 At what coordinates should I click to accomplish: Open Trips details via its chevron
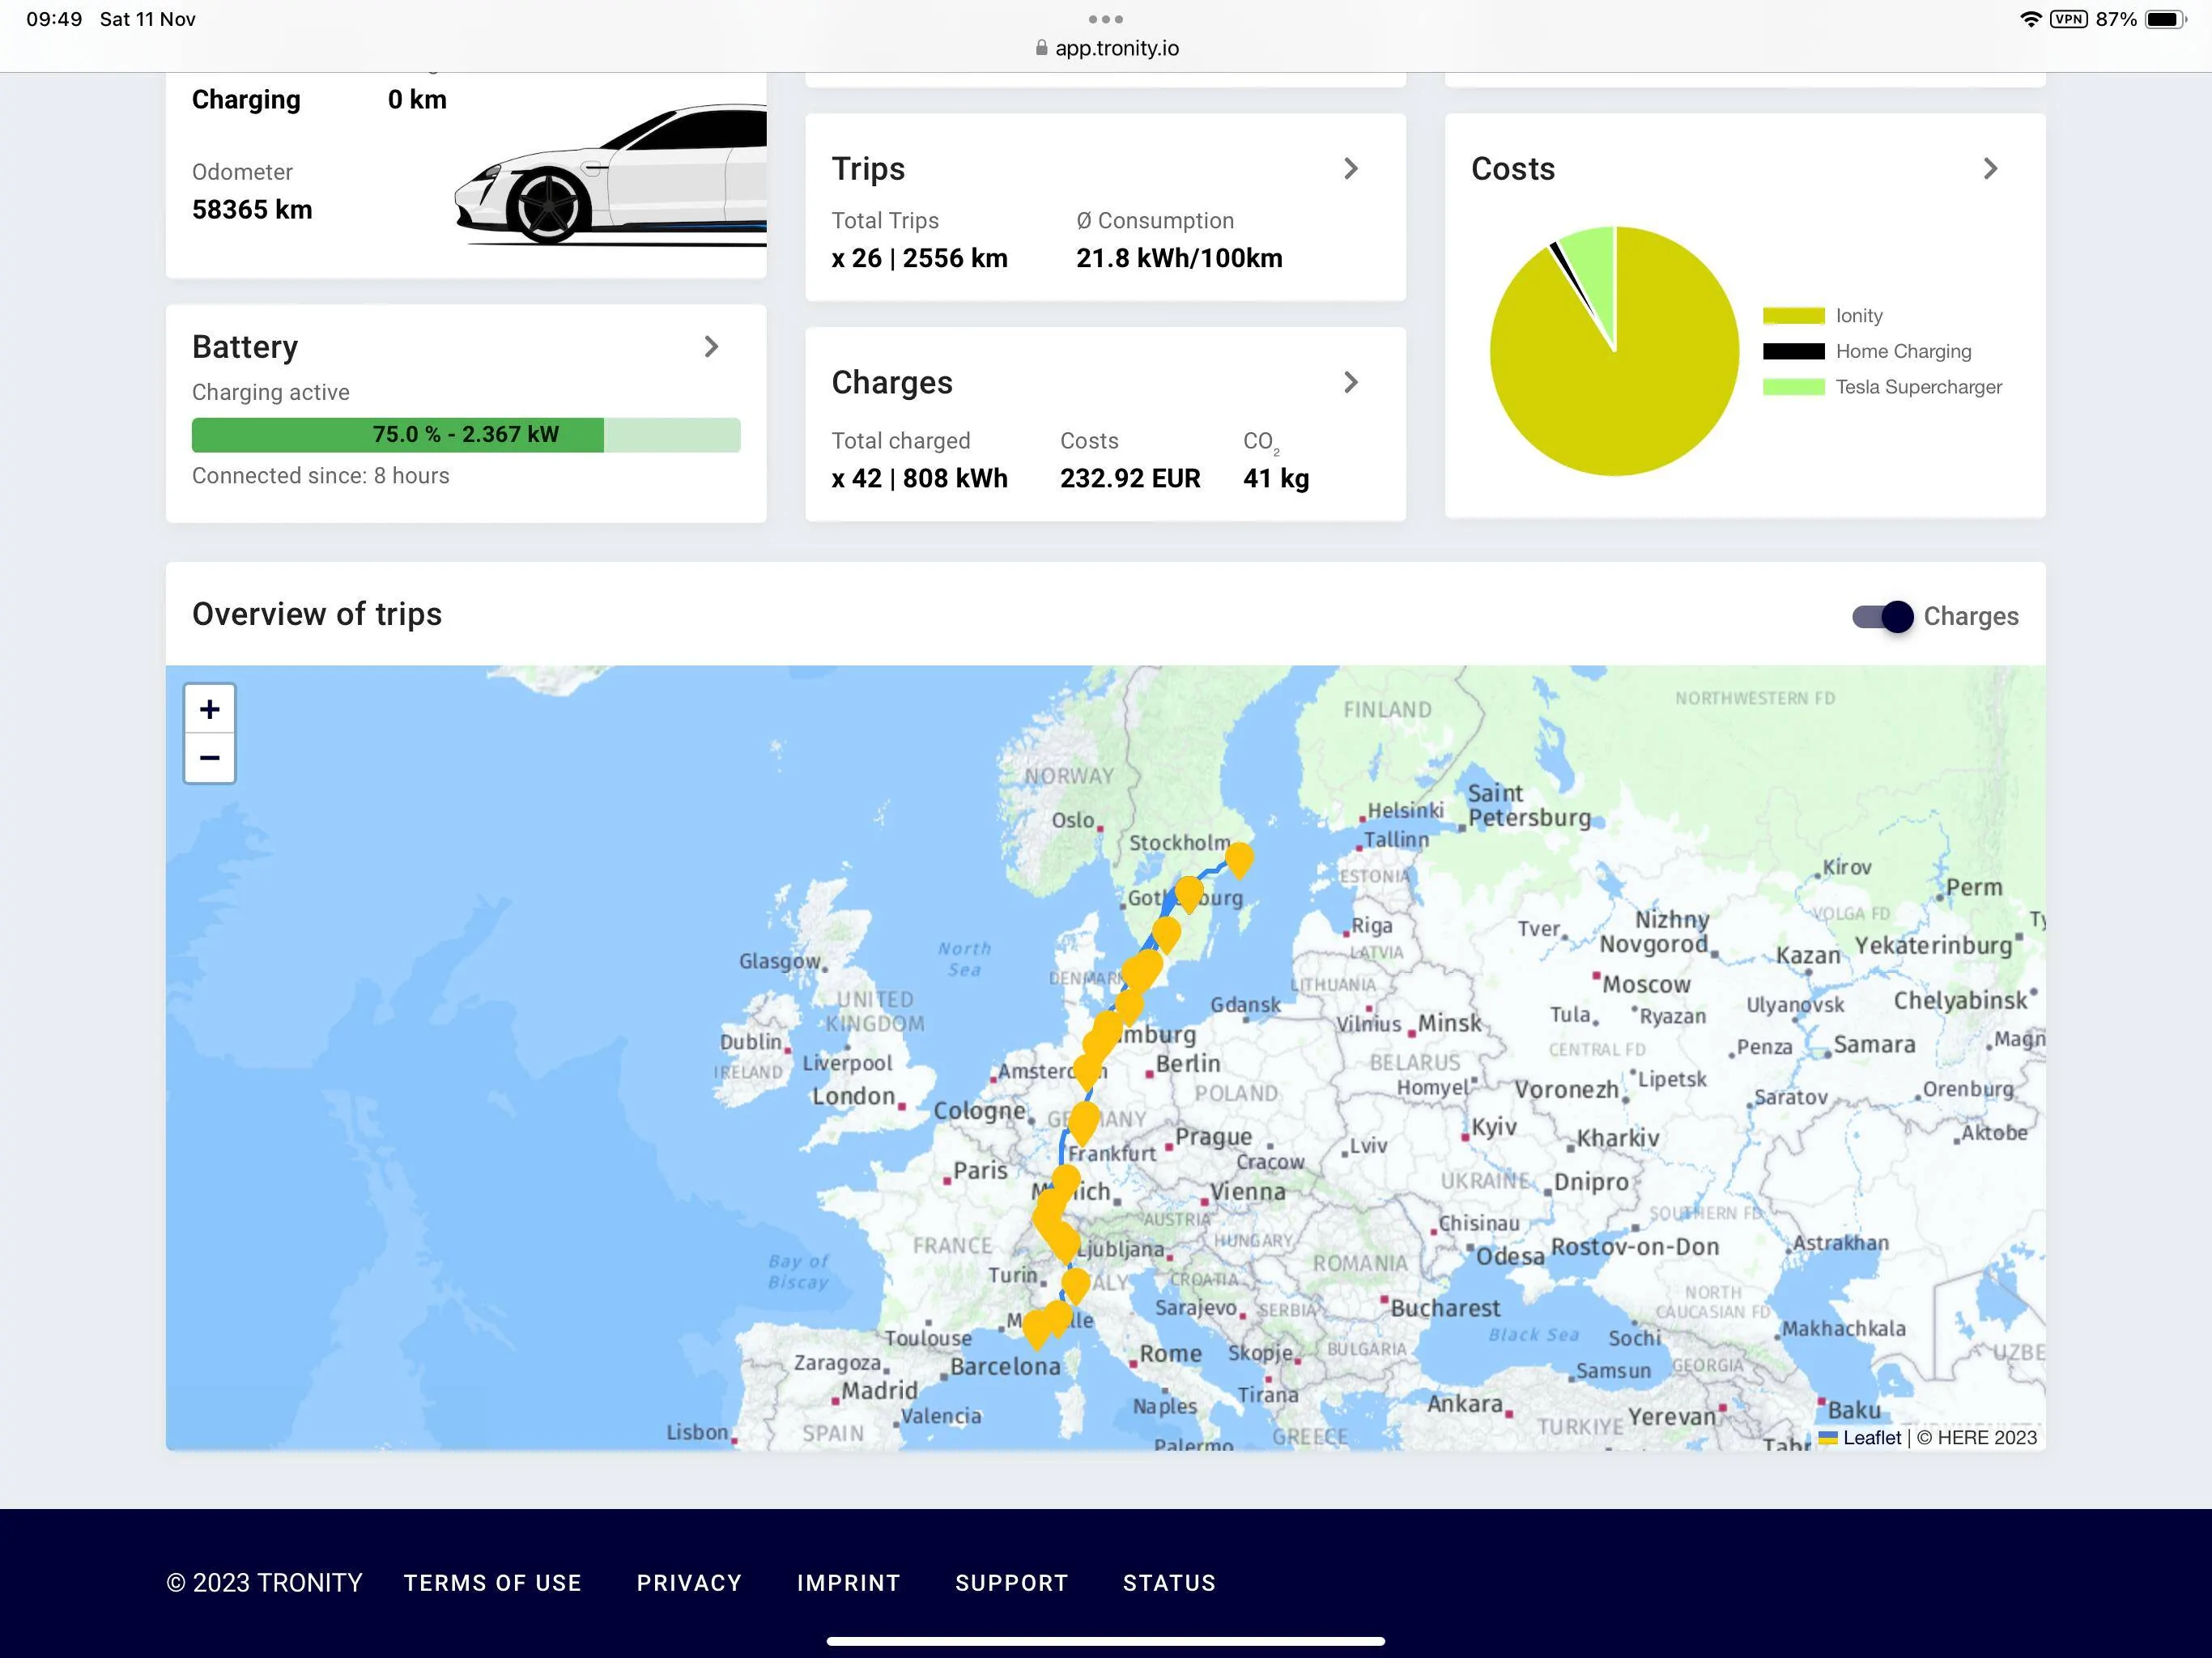1351,169
